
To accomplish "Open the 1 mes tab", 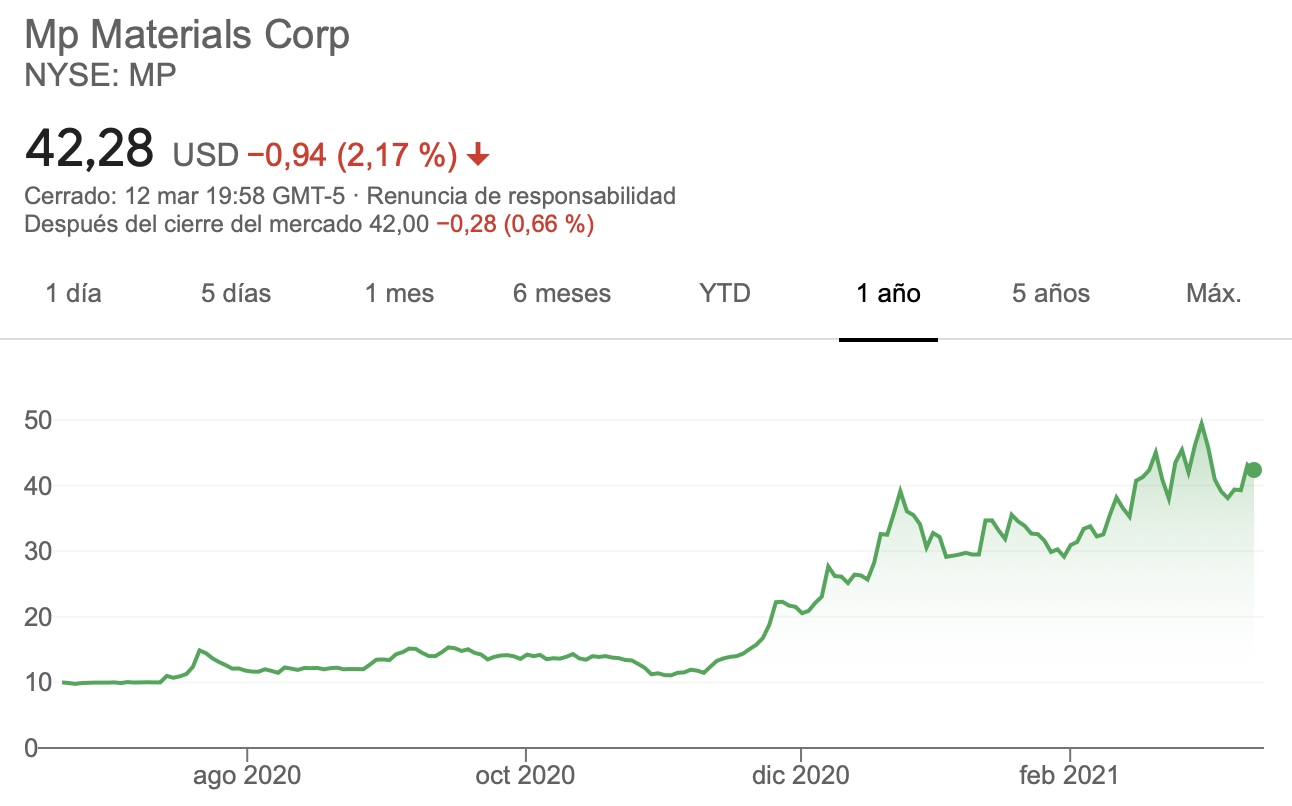I will [399, 294].
